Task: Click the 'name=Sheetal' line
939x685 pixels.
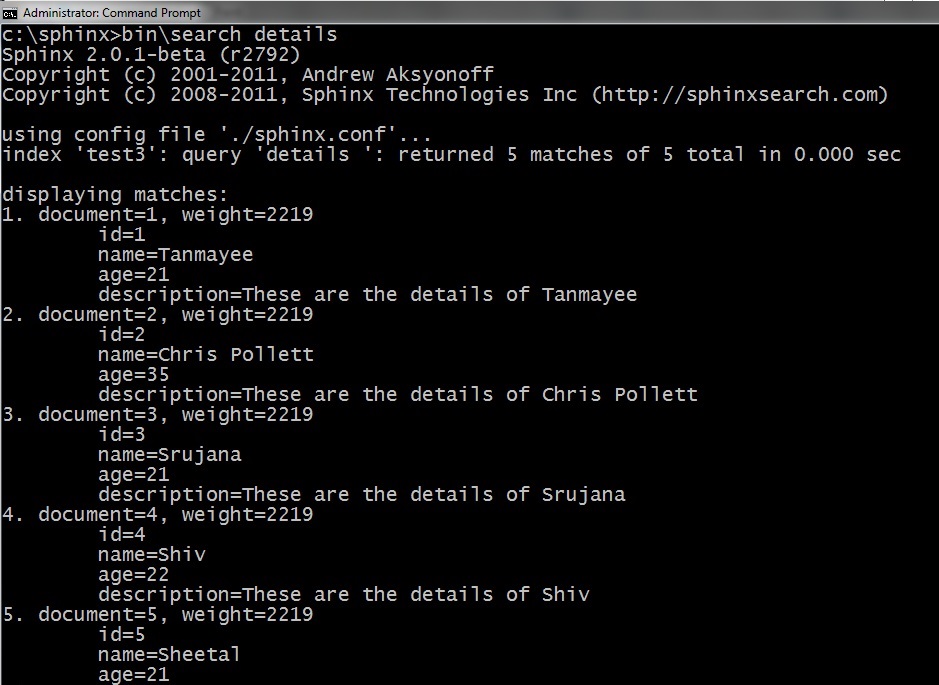Action: click(169, 654)
